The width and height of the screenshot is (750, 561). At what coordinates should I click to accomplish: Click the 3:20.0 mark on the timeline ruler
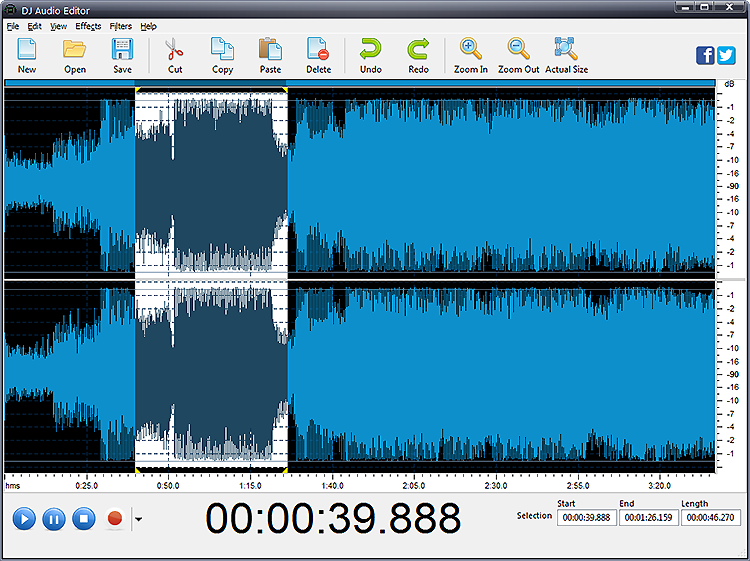[659, 485]
